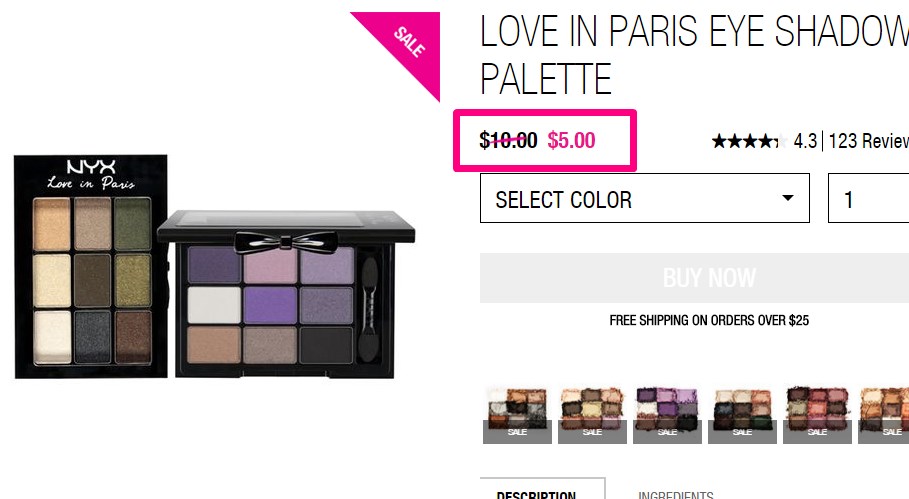Screen dimensions: 909x499
Task: Switch to the INGREDIENTS tab
Action: tap(675, 494)
